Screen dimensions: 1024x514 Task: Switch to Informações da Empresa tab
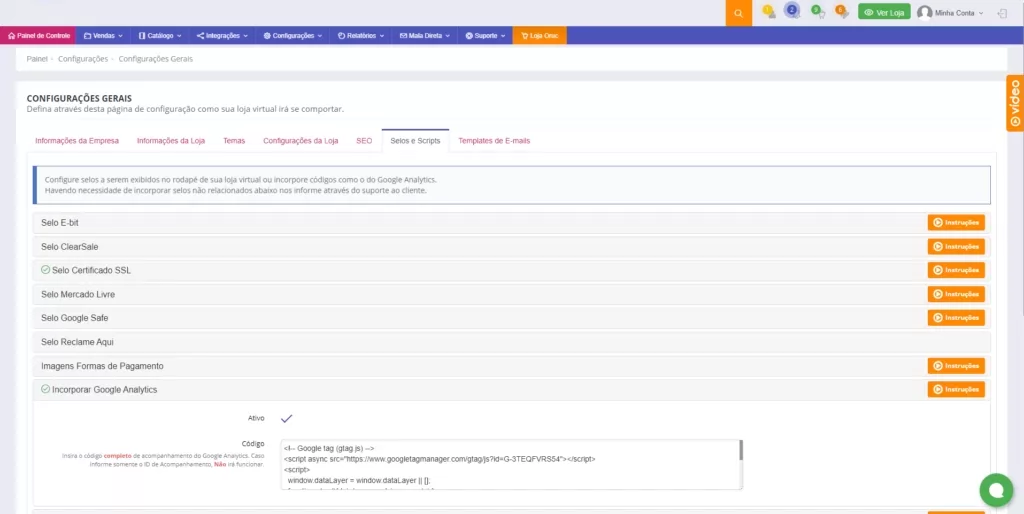[x=77, y=141]
